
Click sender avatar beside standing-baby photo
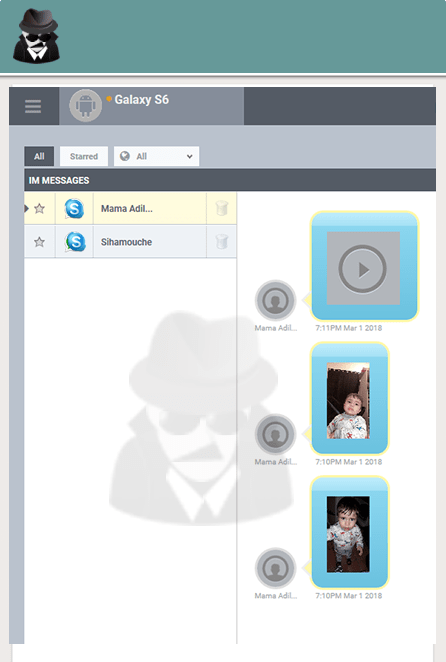point(275,568)
